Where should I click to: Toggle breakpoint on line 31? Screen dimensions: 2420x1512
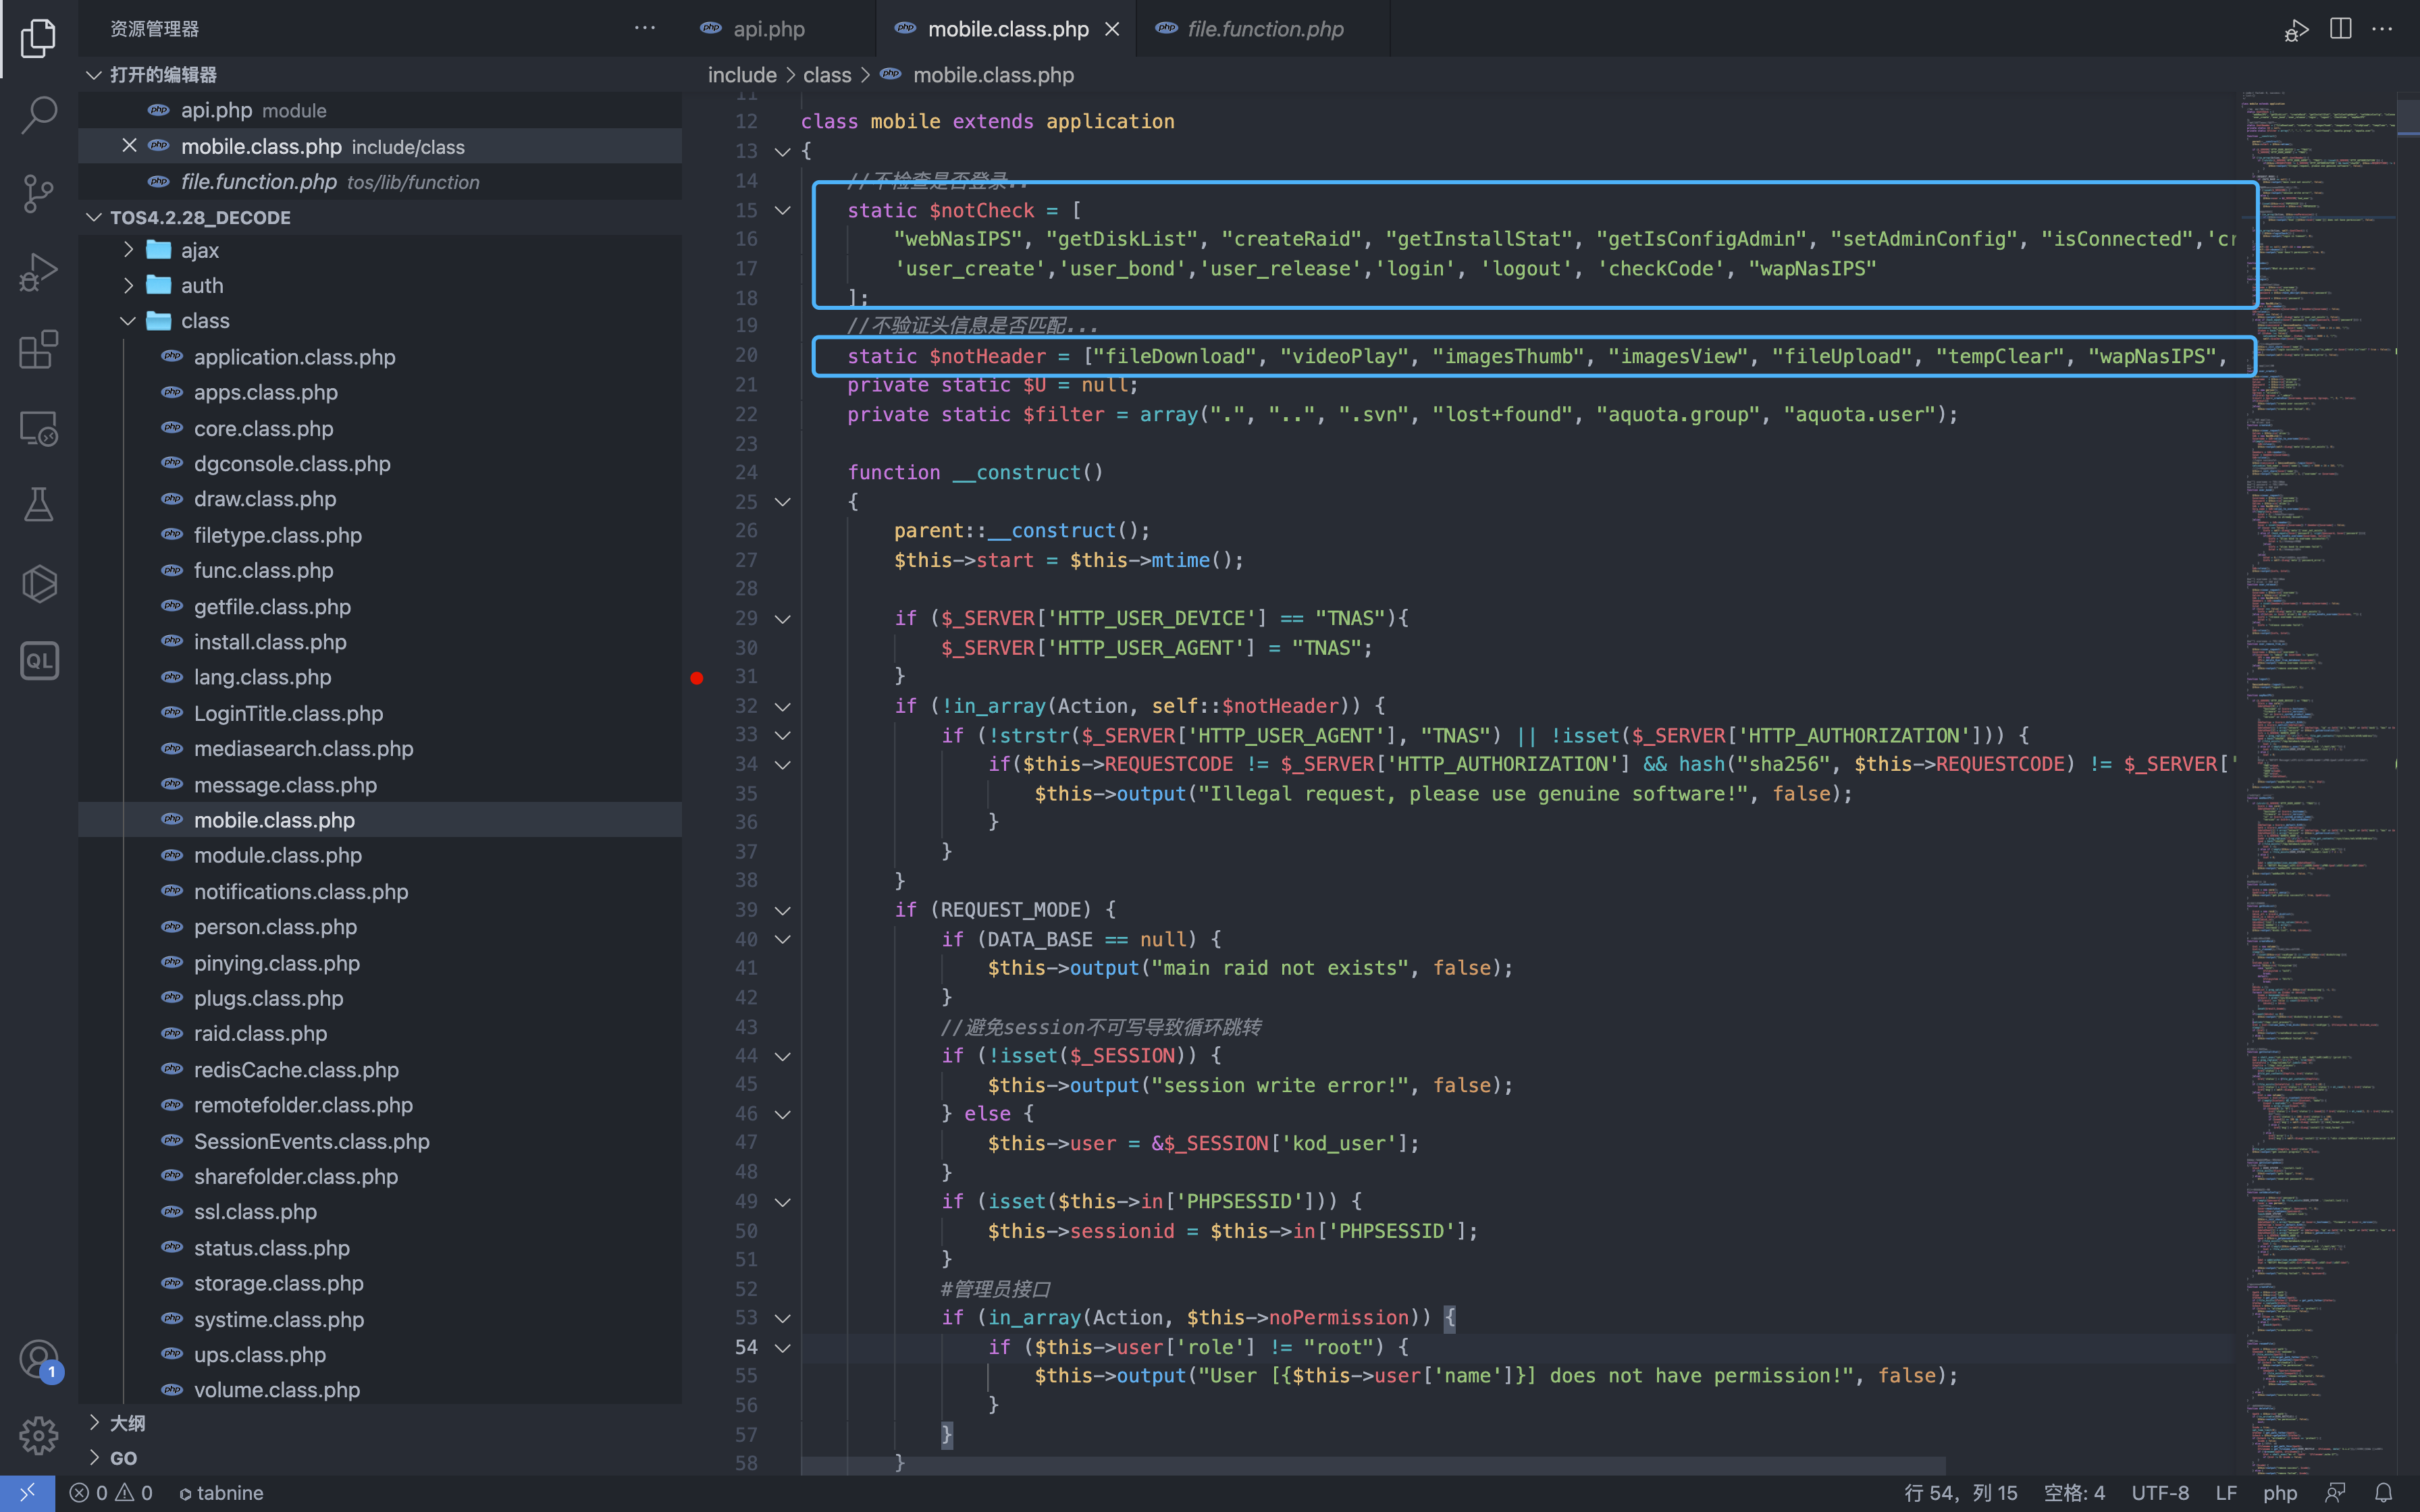pos(697,678)
